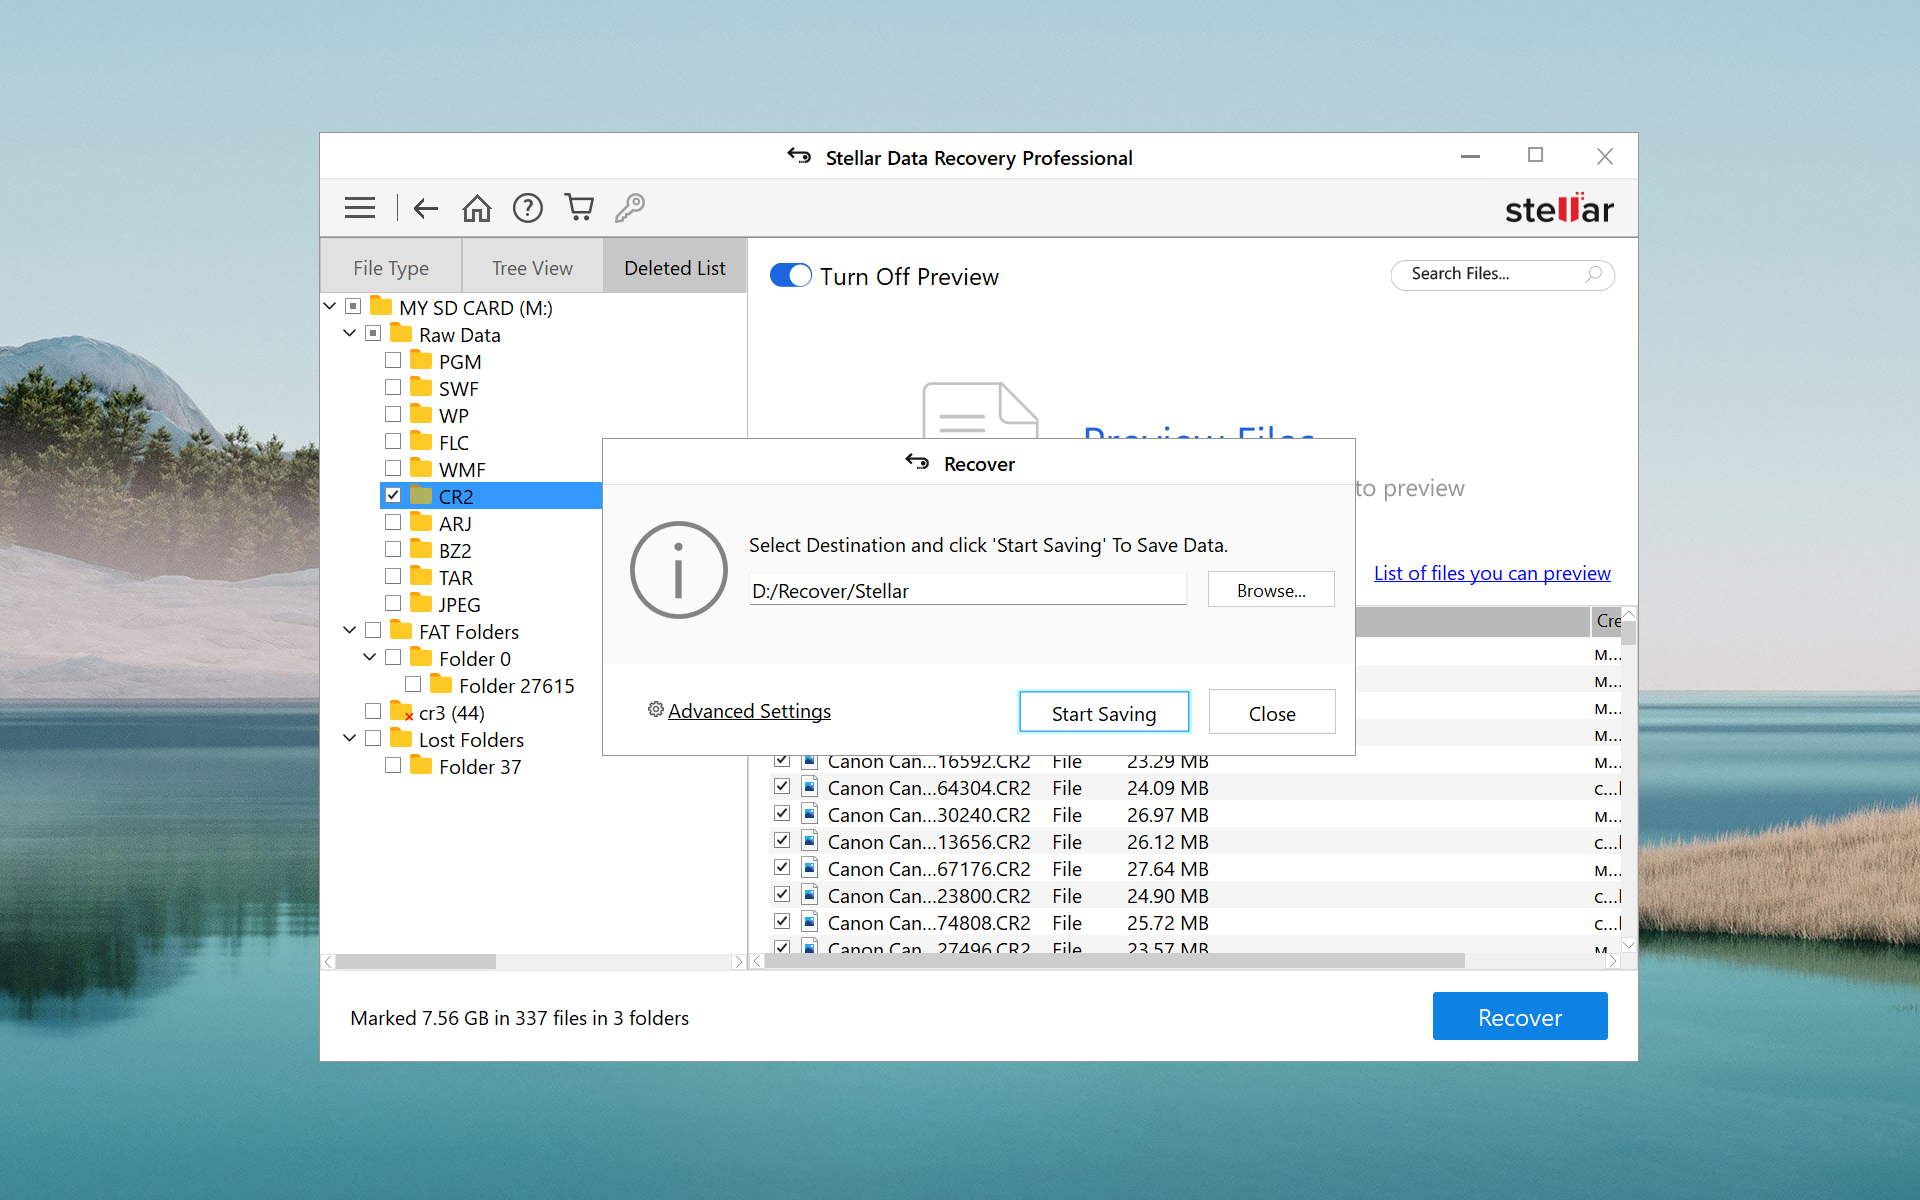Screen dimensions: 1920x1200
Task: Click the Advanced Settings gear icon
Action: pyautogui.click(x=656, y=709)
